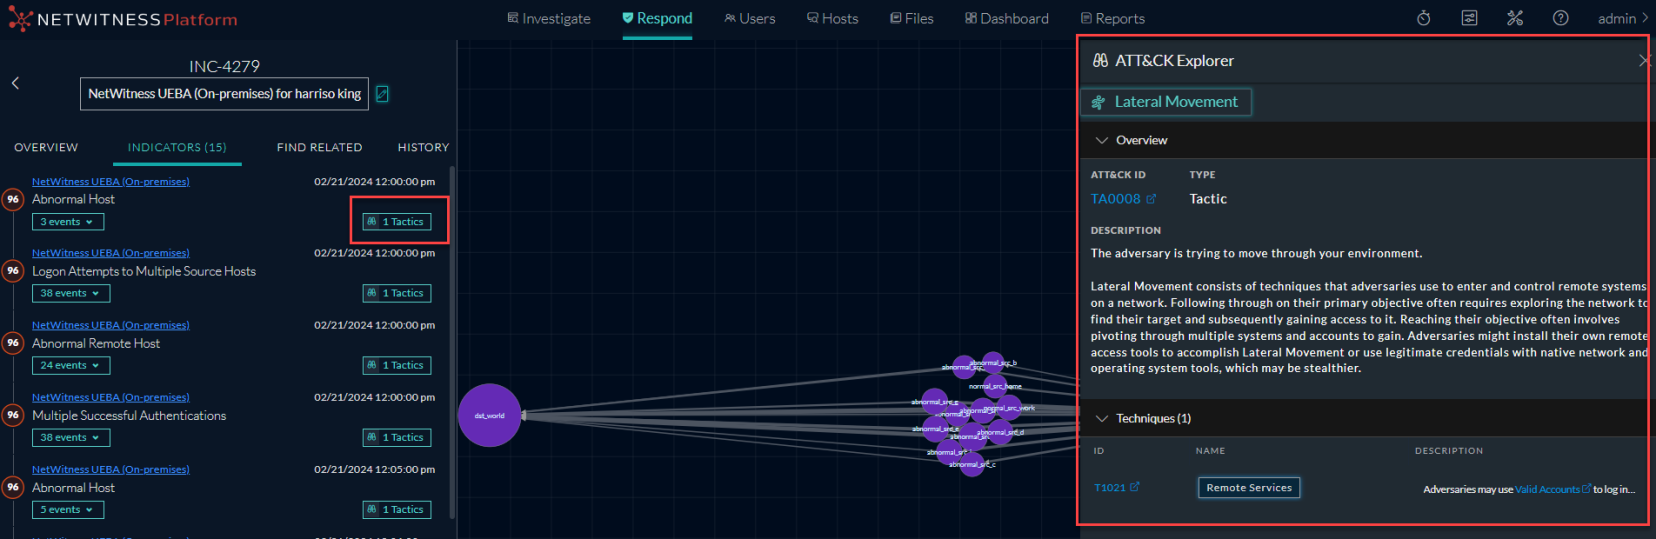
Task: Go to the Users section
Action: [x=750, y=18]
